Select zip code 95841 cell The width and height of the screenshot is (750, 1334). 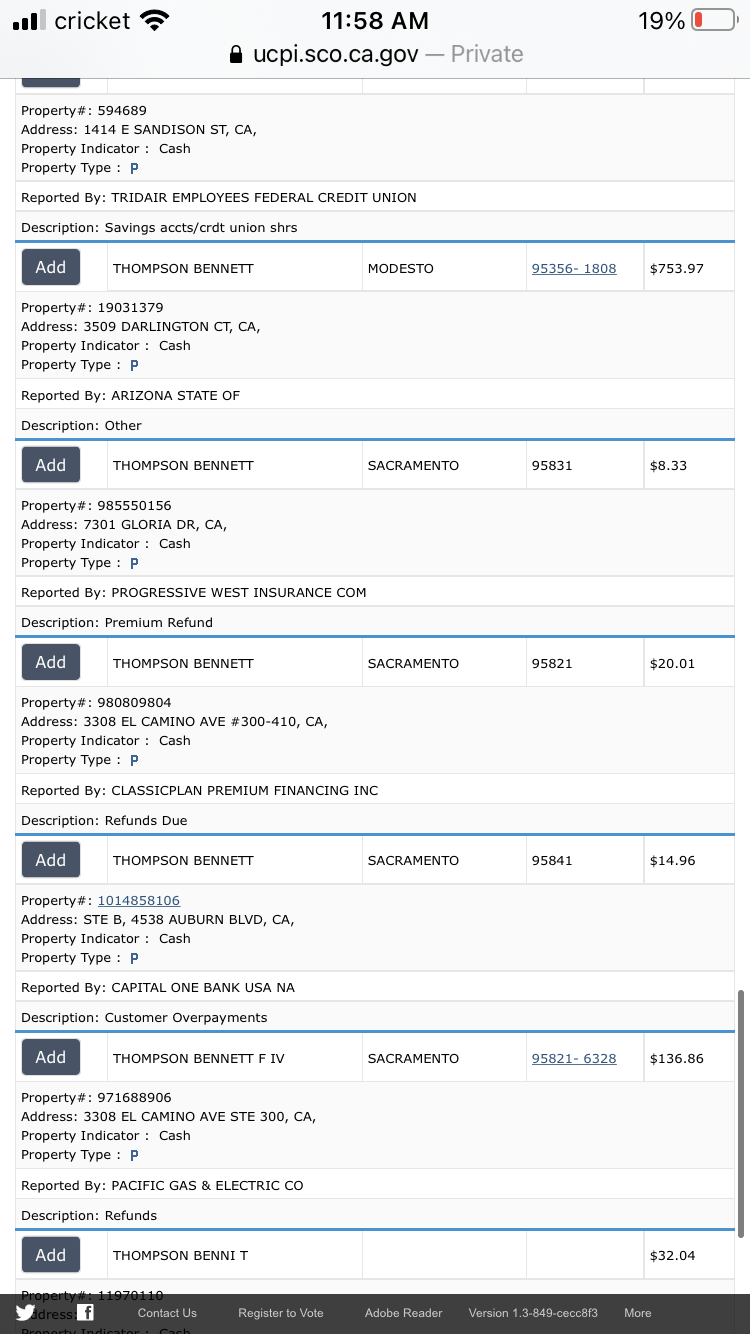(x=585, y=860)
